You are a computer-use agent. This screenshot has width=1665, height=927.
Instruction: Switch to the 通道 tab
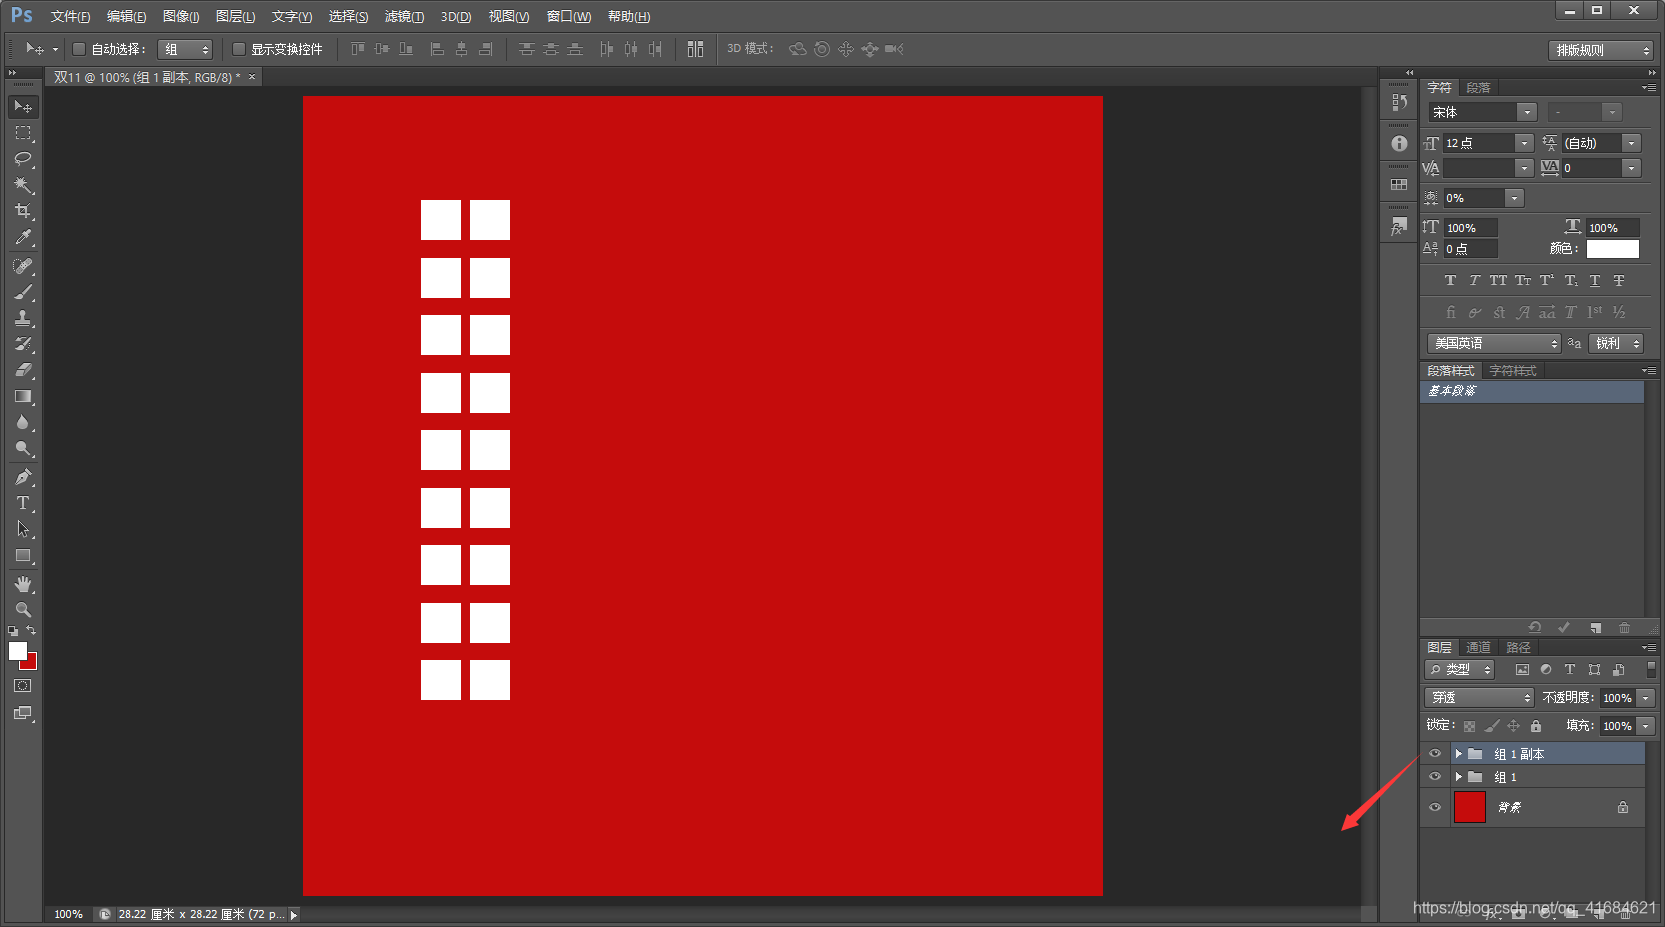coord(1478,648)
